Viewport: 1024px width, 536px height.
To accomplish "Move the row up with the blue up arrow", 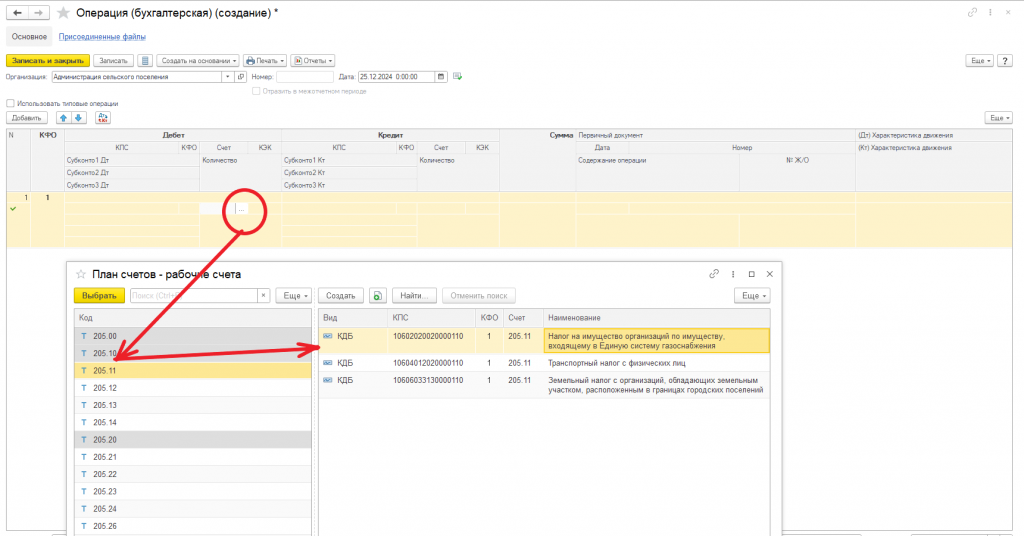I will point(63,118).
